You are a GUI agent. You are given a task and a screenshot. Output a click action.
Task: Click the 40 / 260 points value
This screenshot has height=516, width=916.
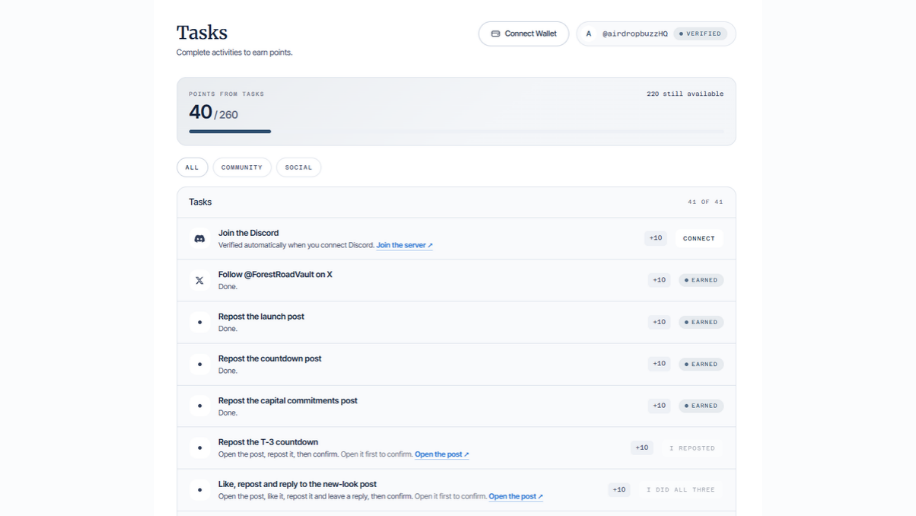[213, 112]
